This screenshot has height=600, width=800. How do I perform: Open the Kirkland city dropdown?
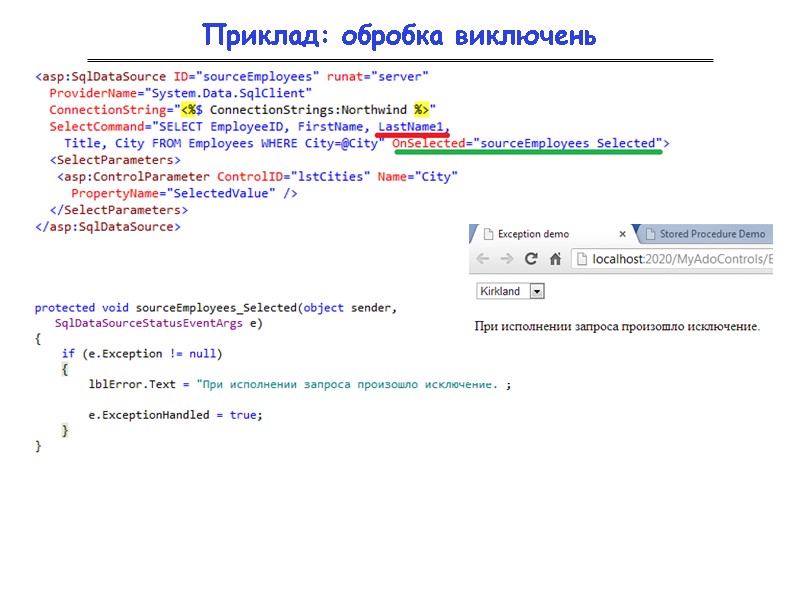510,291
